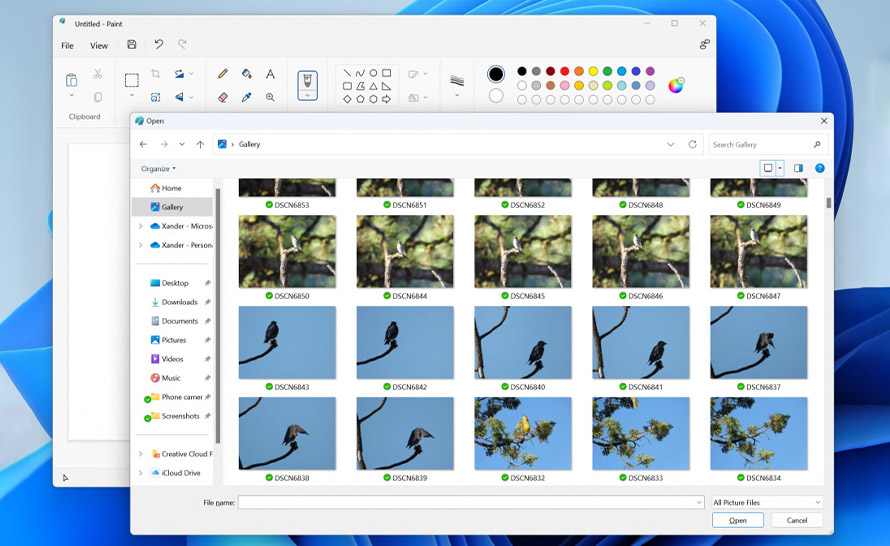Select the oval shape in Shapes gallery
The width and height of the screenshot is (890, 546).
click(x=373, y=73)
